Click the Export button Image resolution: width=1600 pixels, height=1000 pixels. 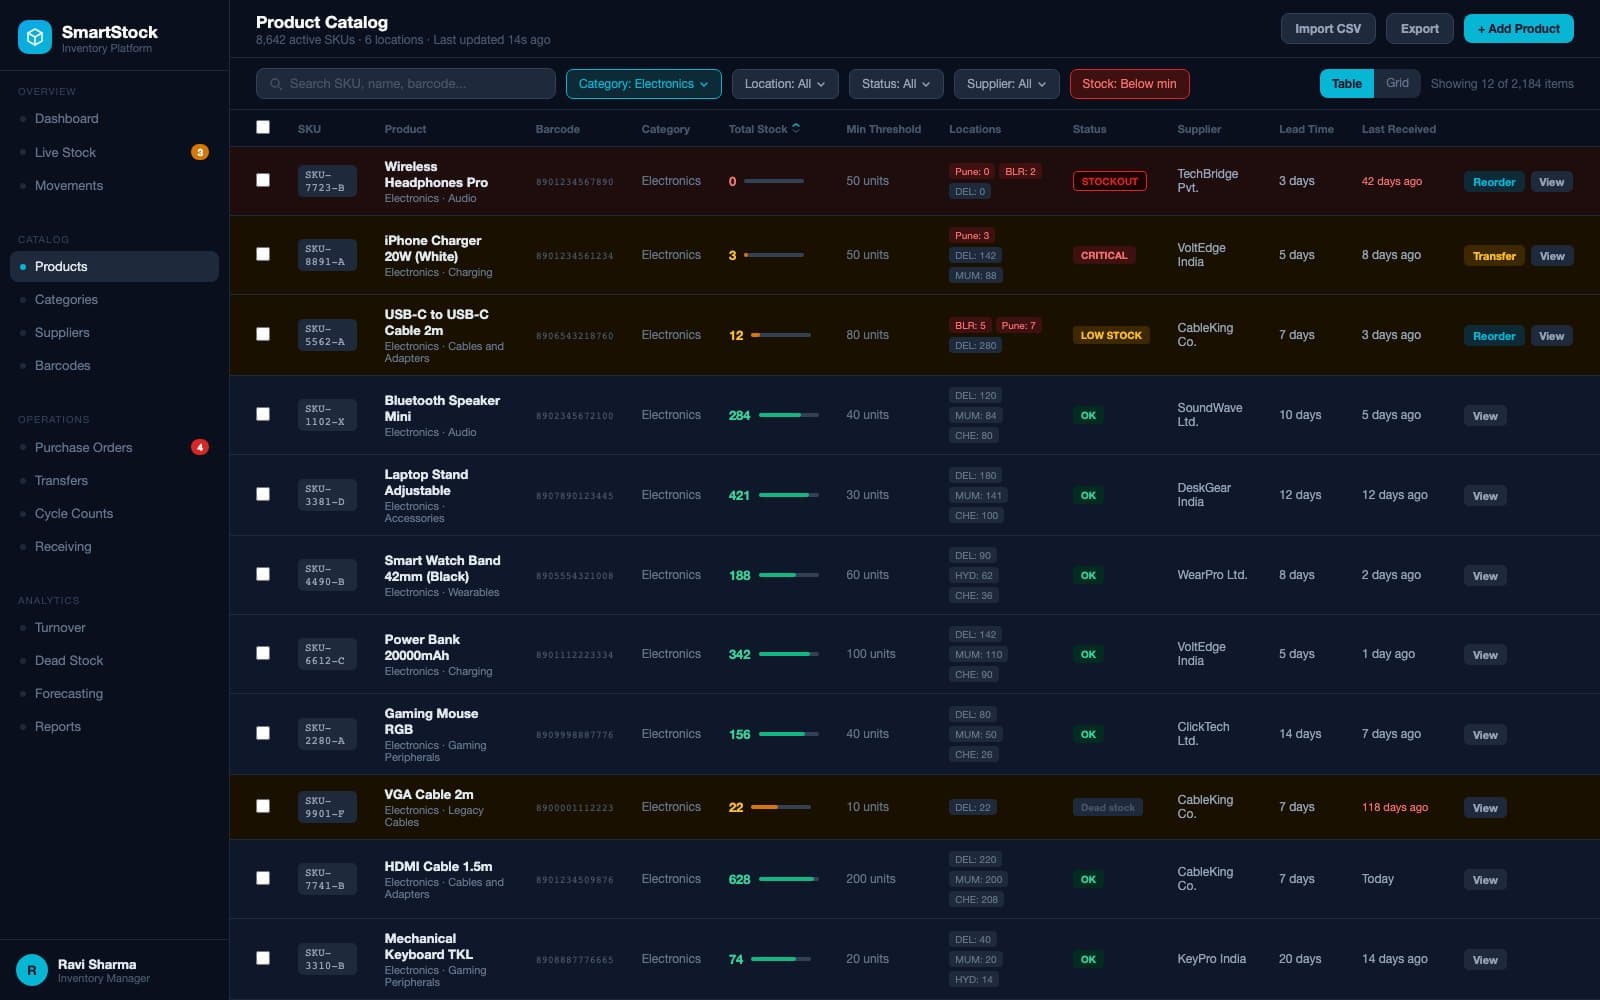(x=1420, y=29)
